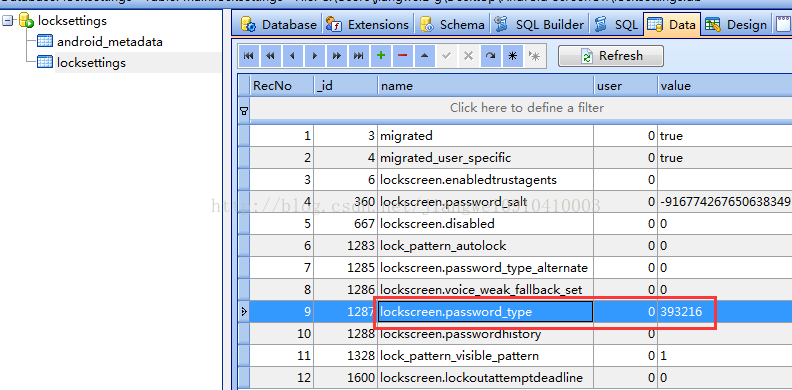The height and width of the screenshot is (390, 792).
Task: Open the Database tab
Action: click(279, 24)
